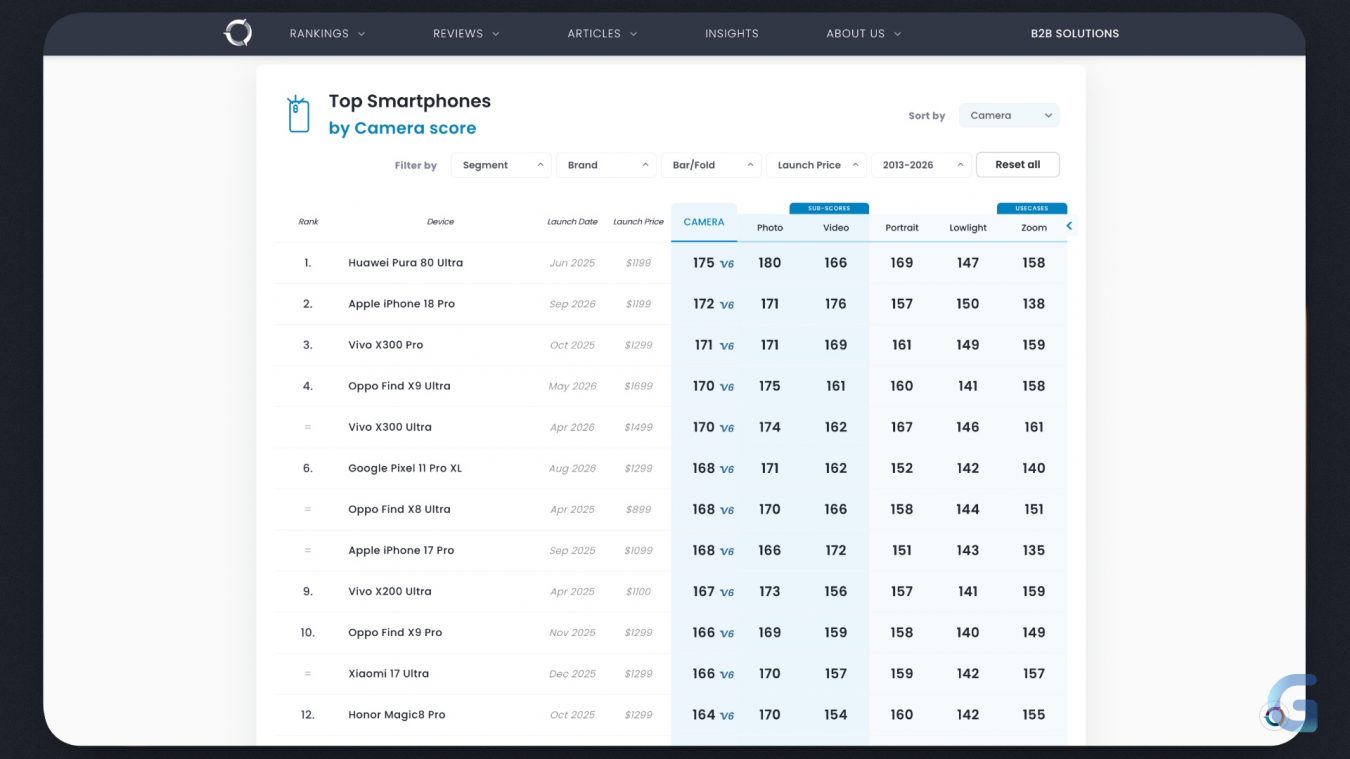Image resolution: width=1350 pixels, height=759 pixels.
Task: Open B2B Solutions in the navigation bar
Action: click(x=1075, y=33)
